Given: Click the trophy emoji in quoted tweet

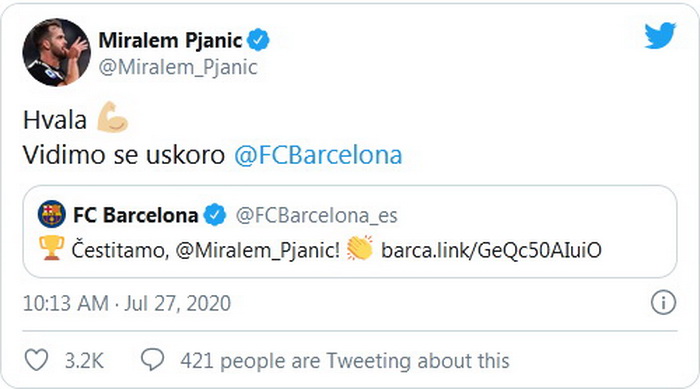Looking at the screenshot, I should pyautogui.click(x=51, y=248).
